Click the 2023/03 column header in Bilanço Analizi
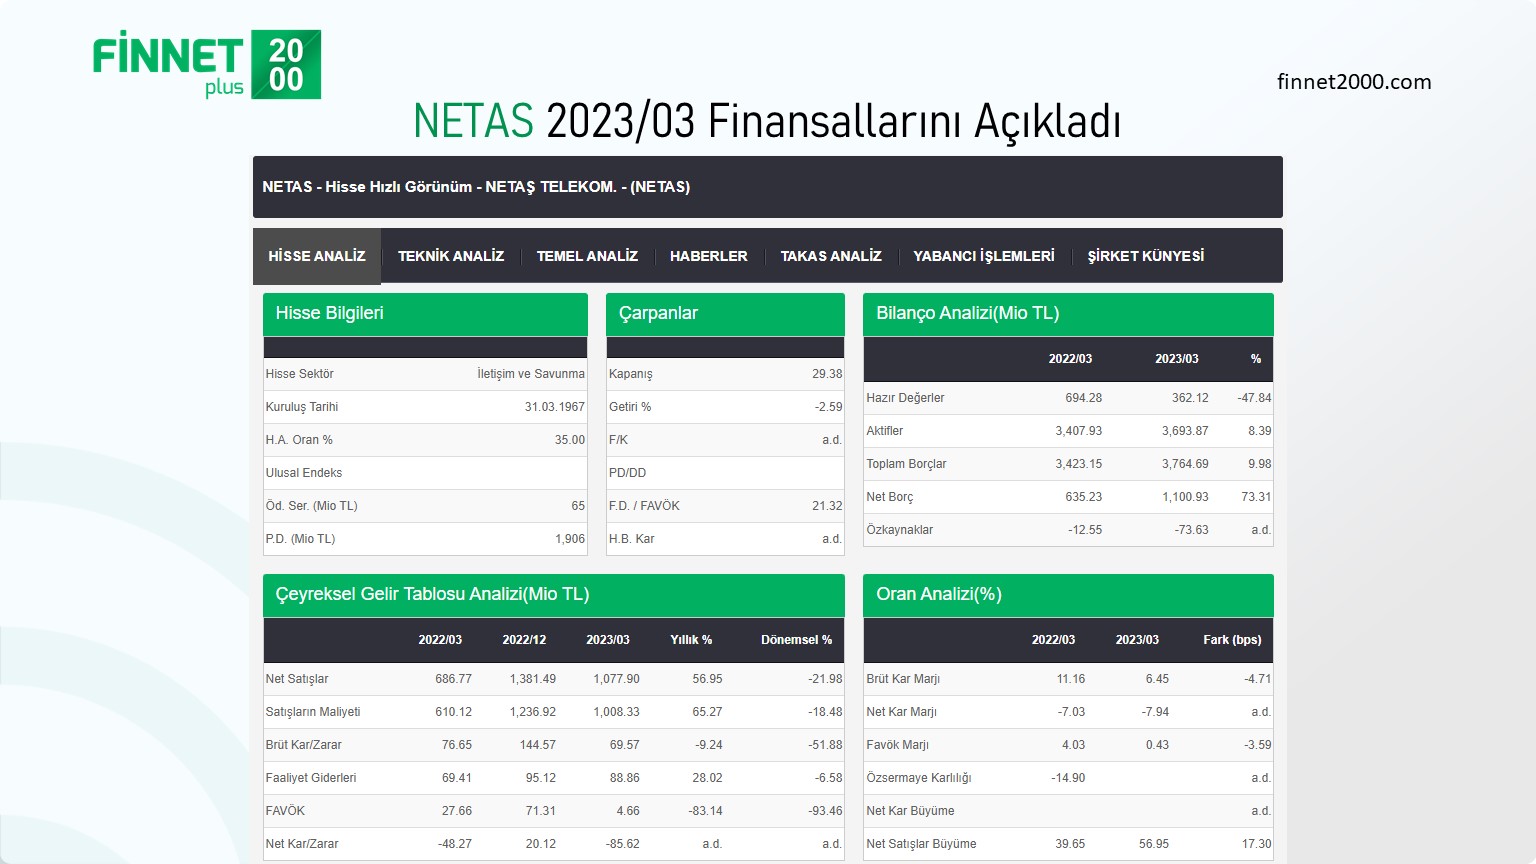The image size is (1536, 864). 1177,359
